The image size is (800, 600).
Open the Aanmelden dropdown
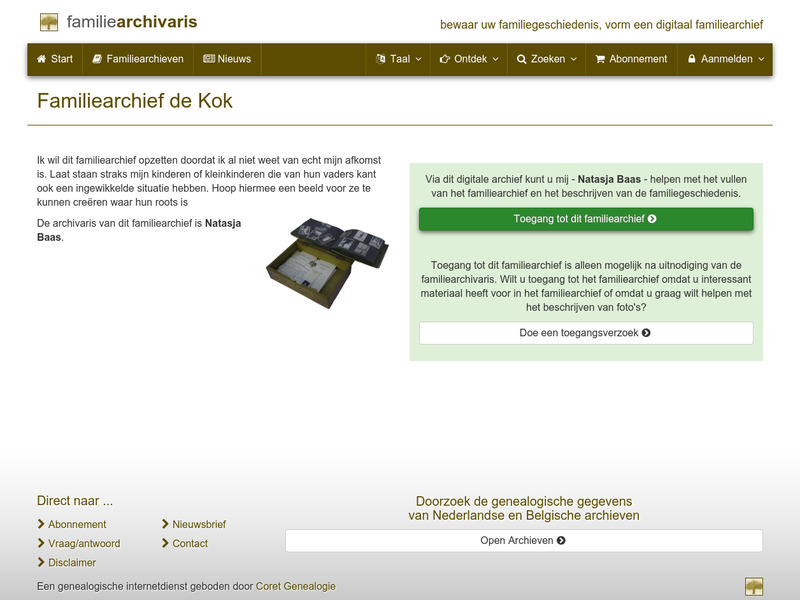(x=722, y=59)
